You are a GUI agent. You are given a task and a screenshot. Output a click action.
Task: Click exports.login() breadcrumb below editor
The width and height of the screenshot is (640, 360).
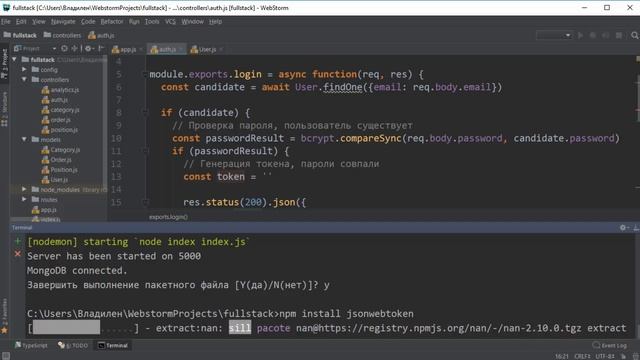click(x=168, y=217)
